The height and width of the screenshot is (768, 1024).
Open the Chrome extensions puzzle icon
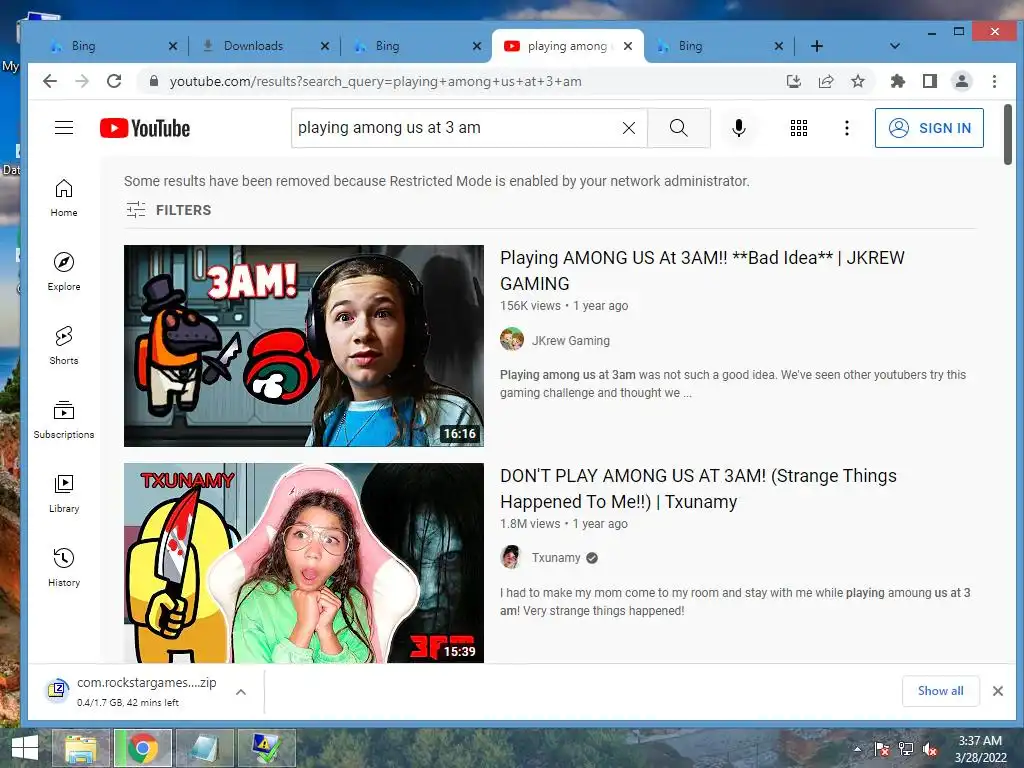tap(897, 81)
